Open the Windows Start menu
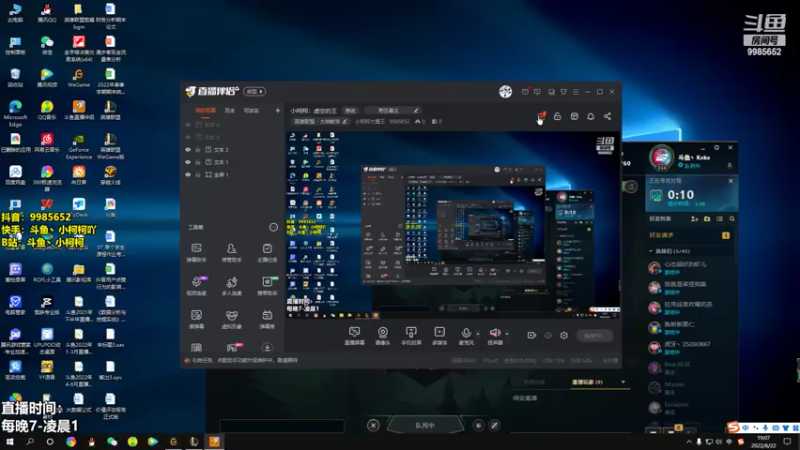The height and width of the screenshot is (450, 800). click(10, 442)
